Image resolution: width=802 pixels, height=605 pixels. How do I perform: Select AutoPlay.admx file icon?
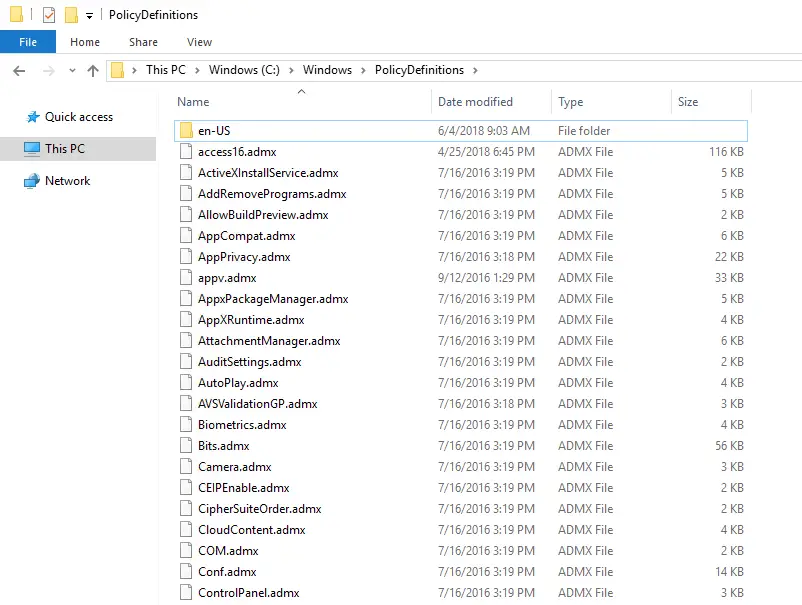[186, 383]
